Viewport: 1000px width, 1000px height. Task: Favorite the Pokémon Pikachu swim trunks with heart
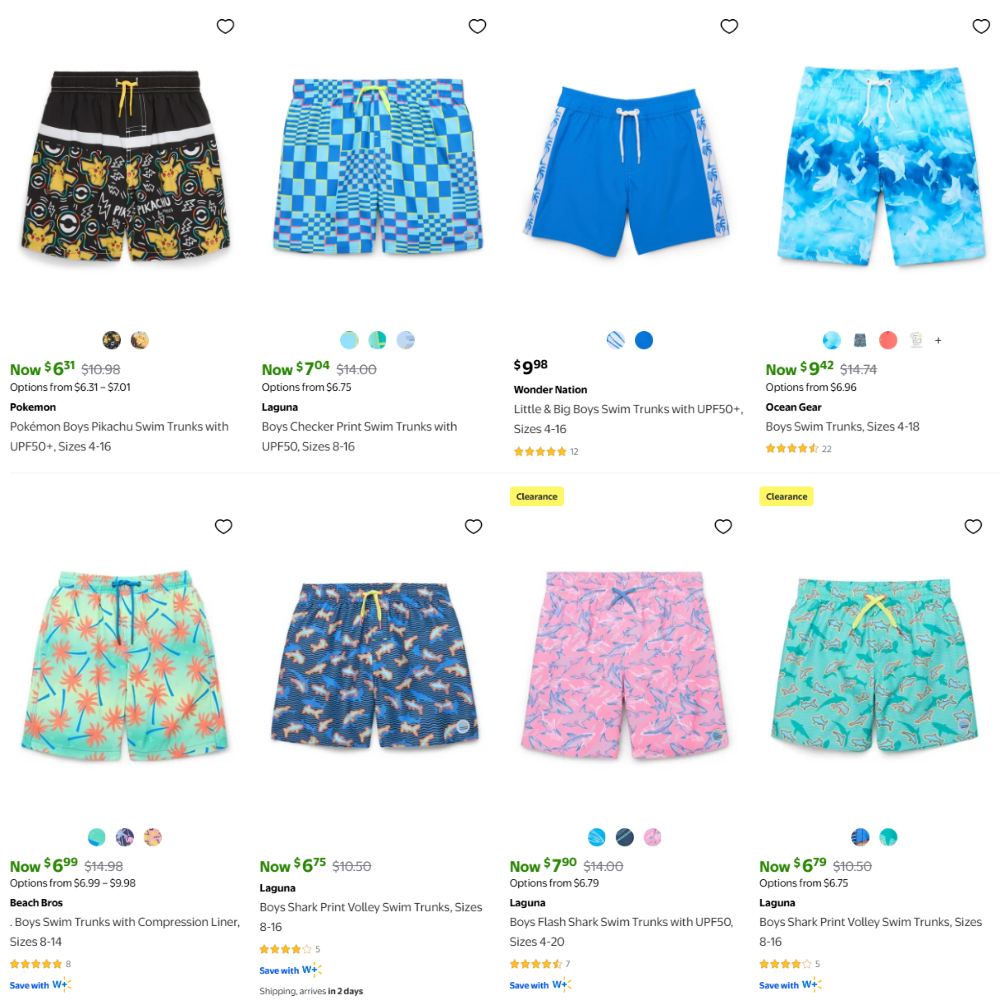tap(225, 26)
